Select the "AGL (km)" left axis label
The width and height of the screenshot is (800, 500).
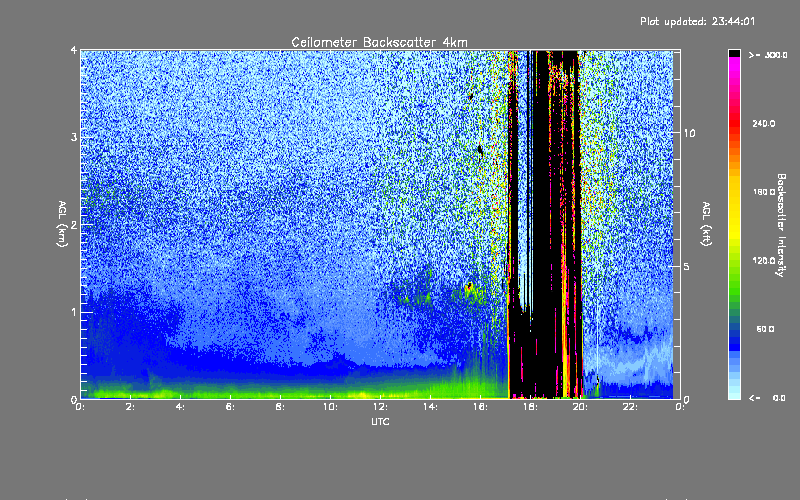[x=62, y=224]
